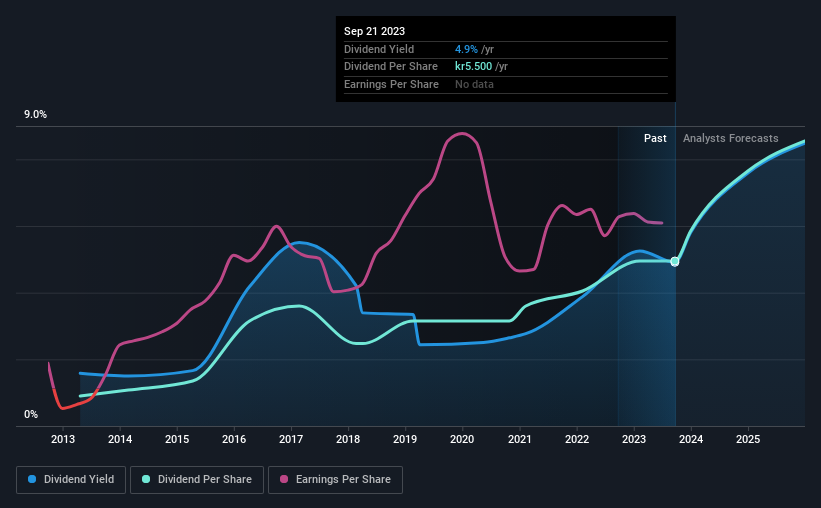Click the 2016 x-axis label
This screenshot has width=821, height=508.
[x=234, y=439]
